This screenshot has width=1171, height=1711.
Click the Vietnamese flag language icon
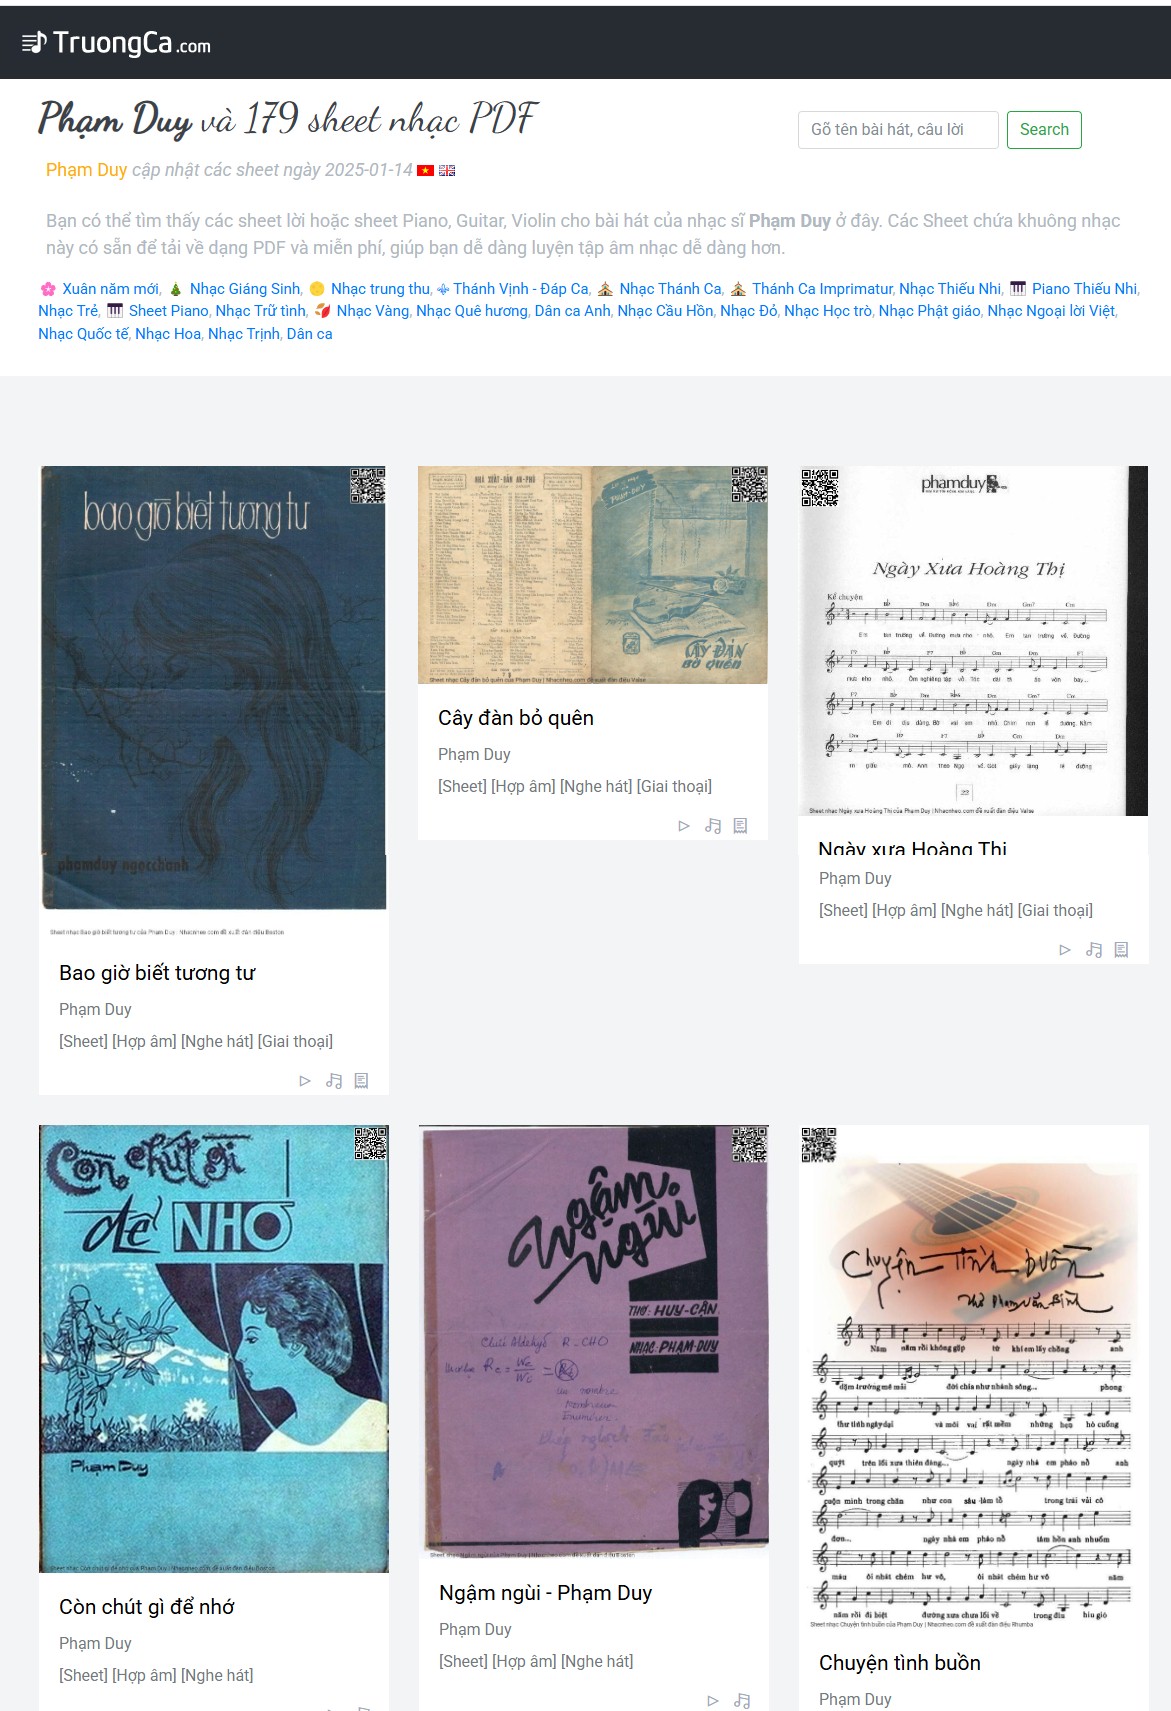(425, 170)
